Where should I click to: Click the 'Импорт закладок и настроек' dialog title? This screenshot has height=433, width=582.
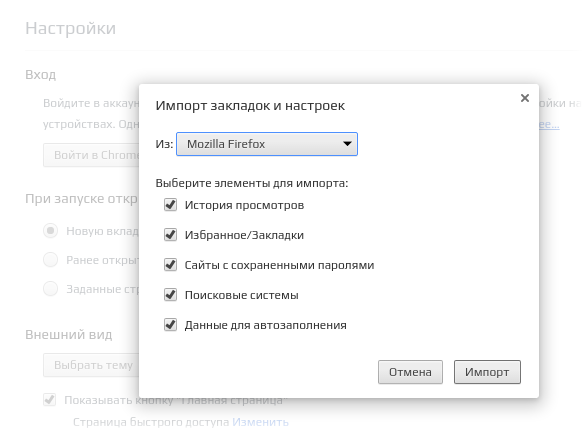250,106
